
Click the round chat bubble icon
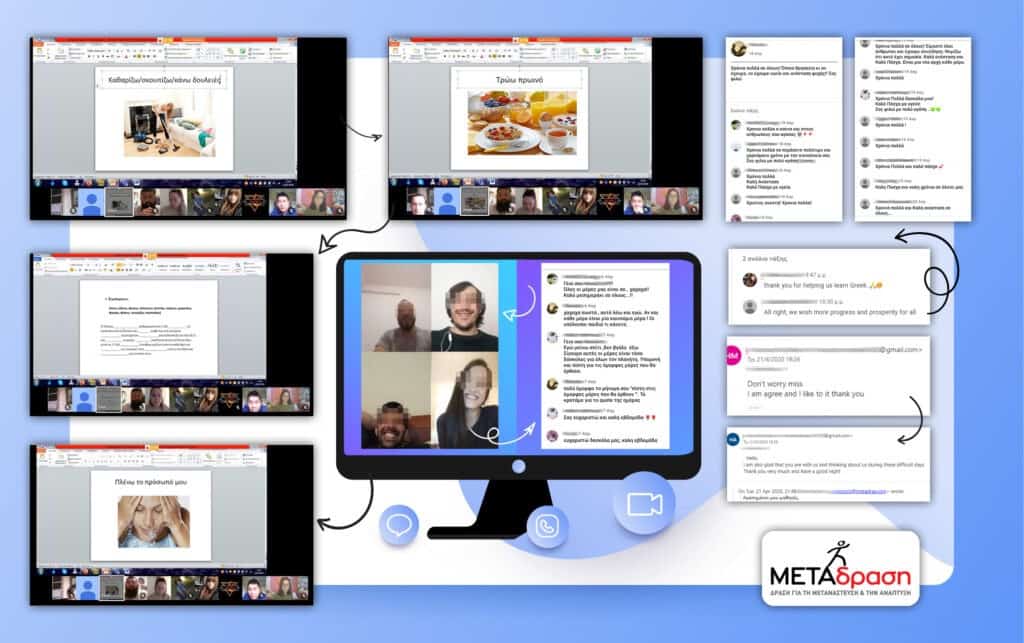click(400, 525)
